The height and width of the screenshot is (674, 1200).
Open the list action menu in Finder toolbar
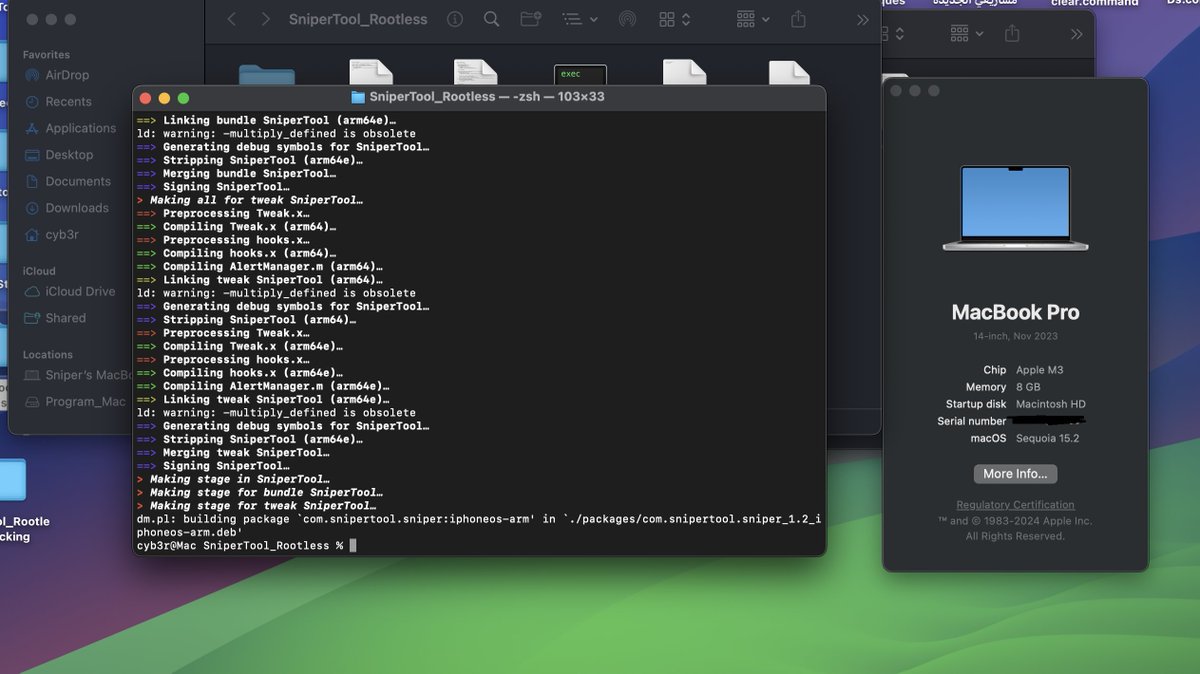click(578, 19)
